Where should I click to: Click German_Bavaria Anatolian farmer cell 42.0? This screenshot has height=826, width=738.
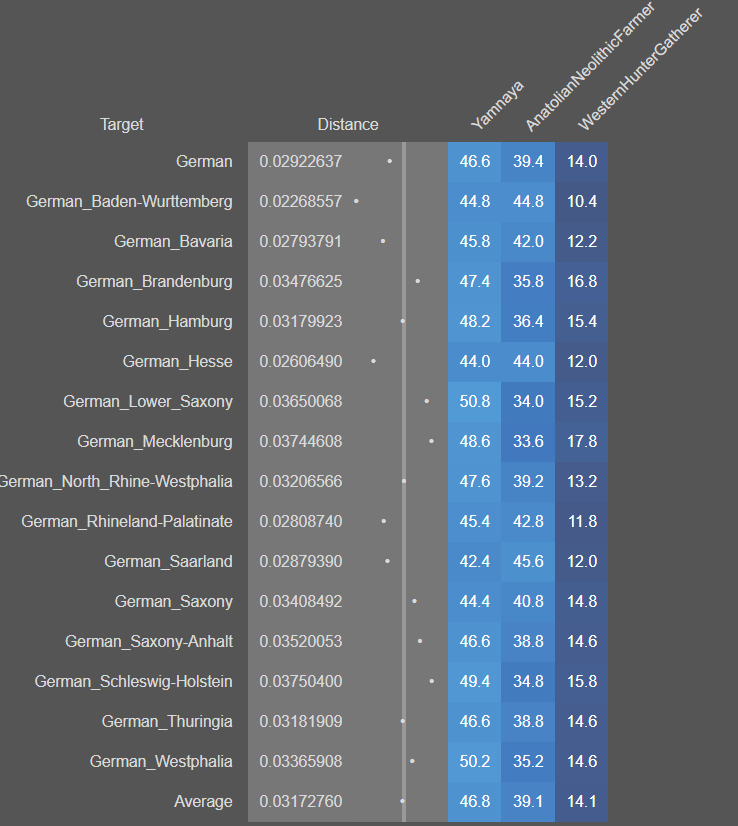528,241
